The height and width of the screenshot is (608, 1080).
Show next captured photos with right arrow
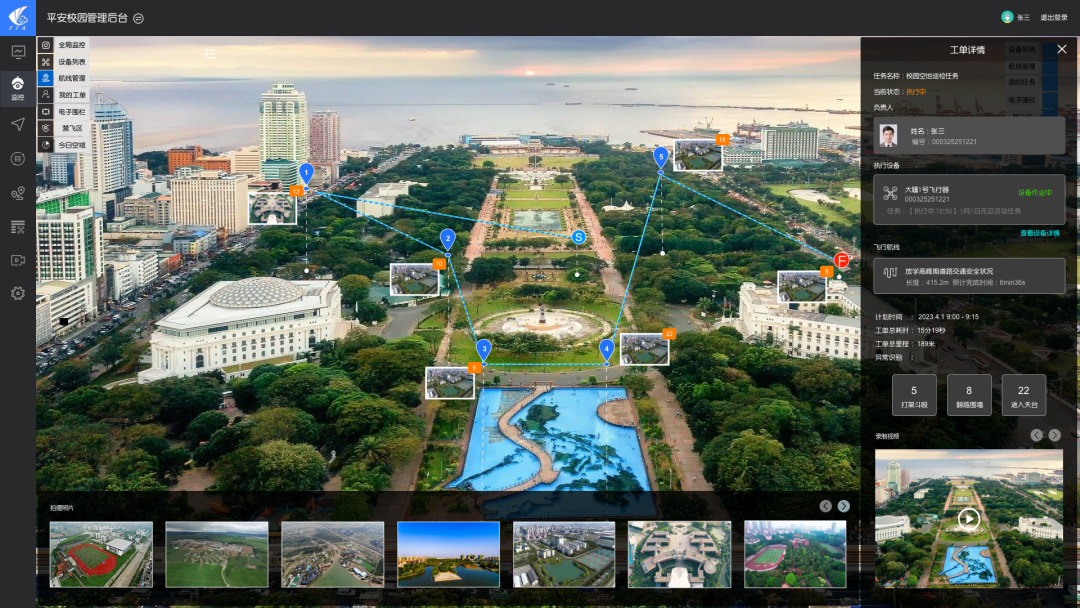(x=844, y=506)
